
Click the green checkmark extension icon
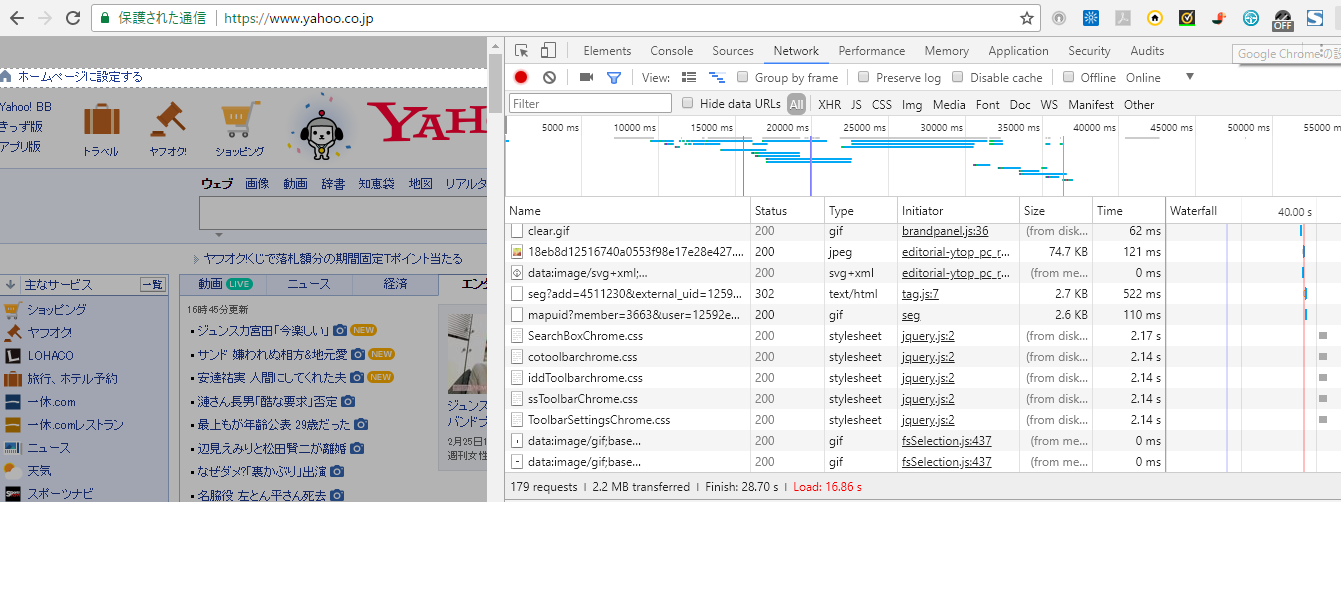point(1187,18)
